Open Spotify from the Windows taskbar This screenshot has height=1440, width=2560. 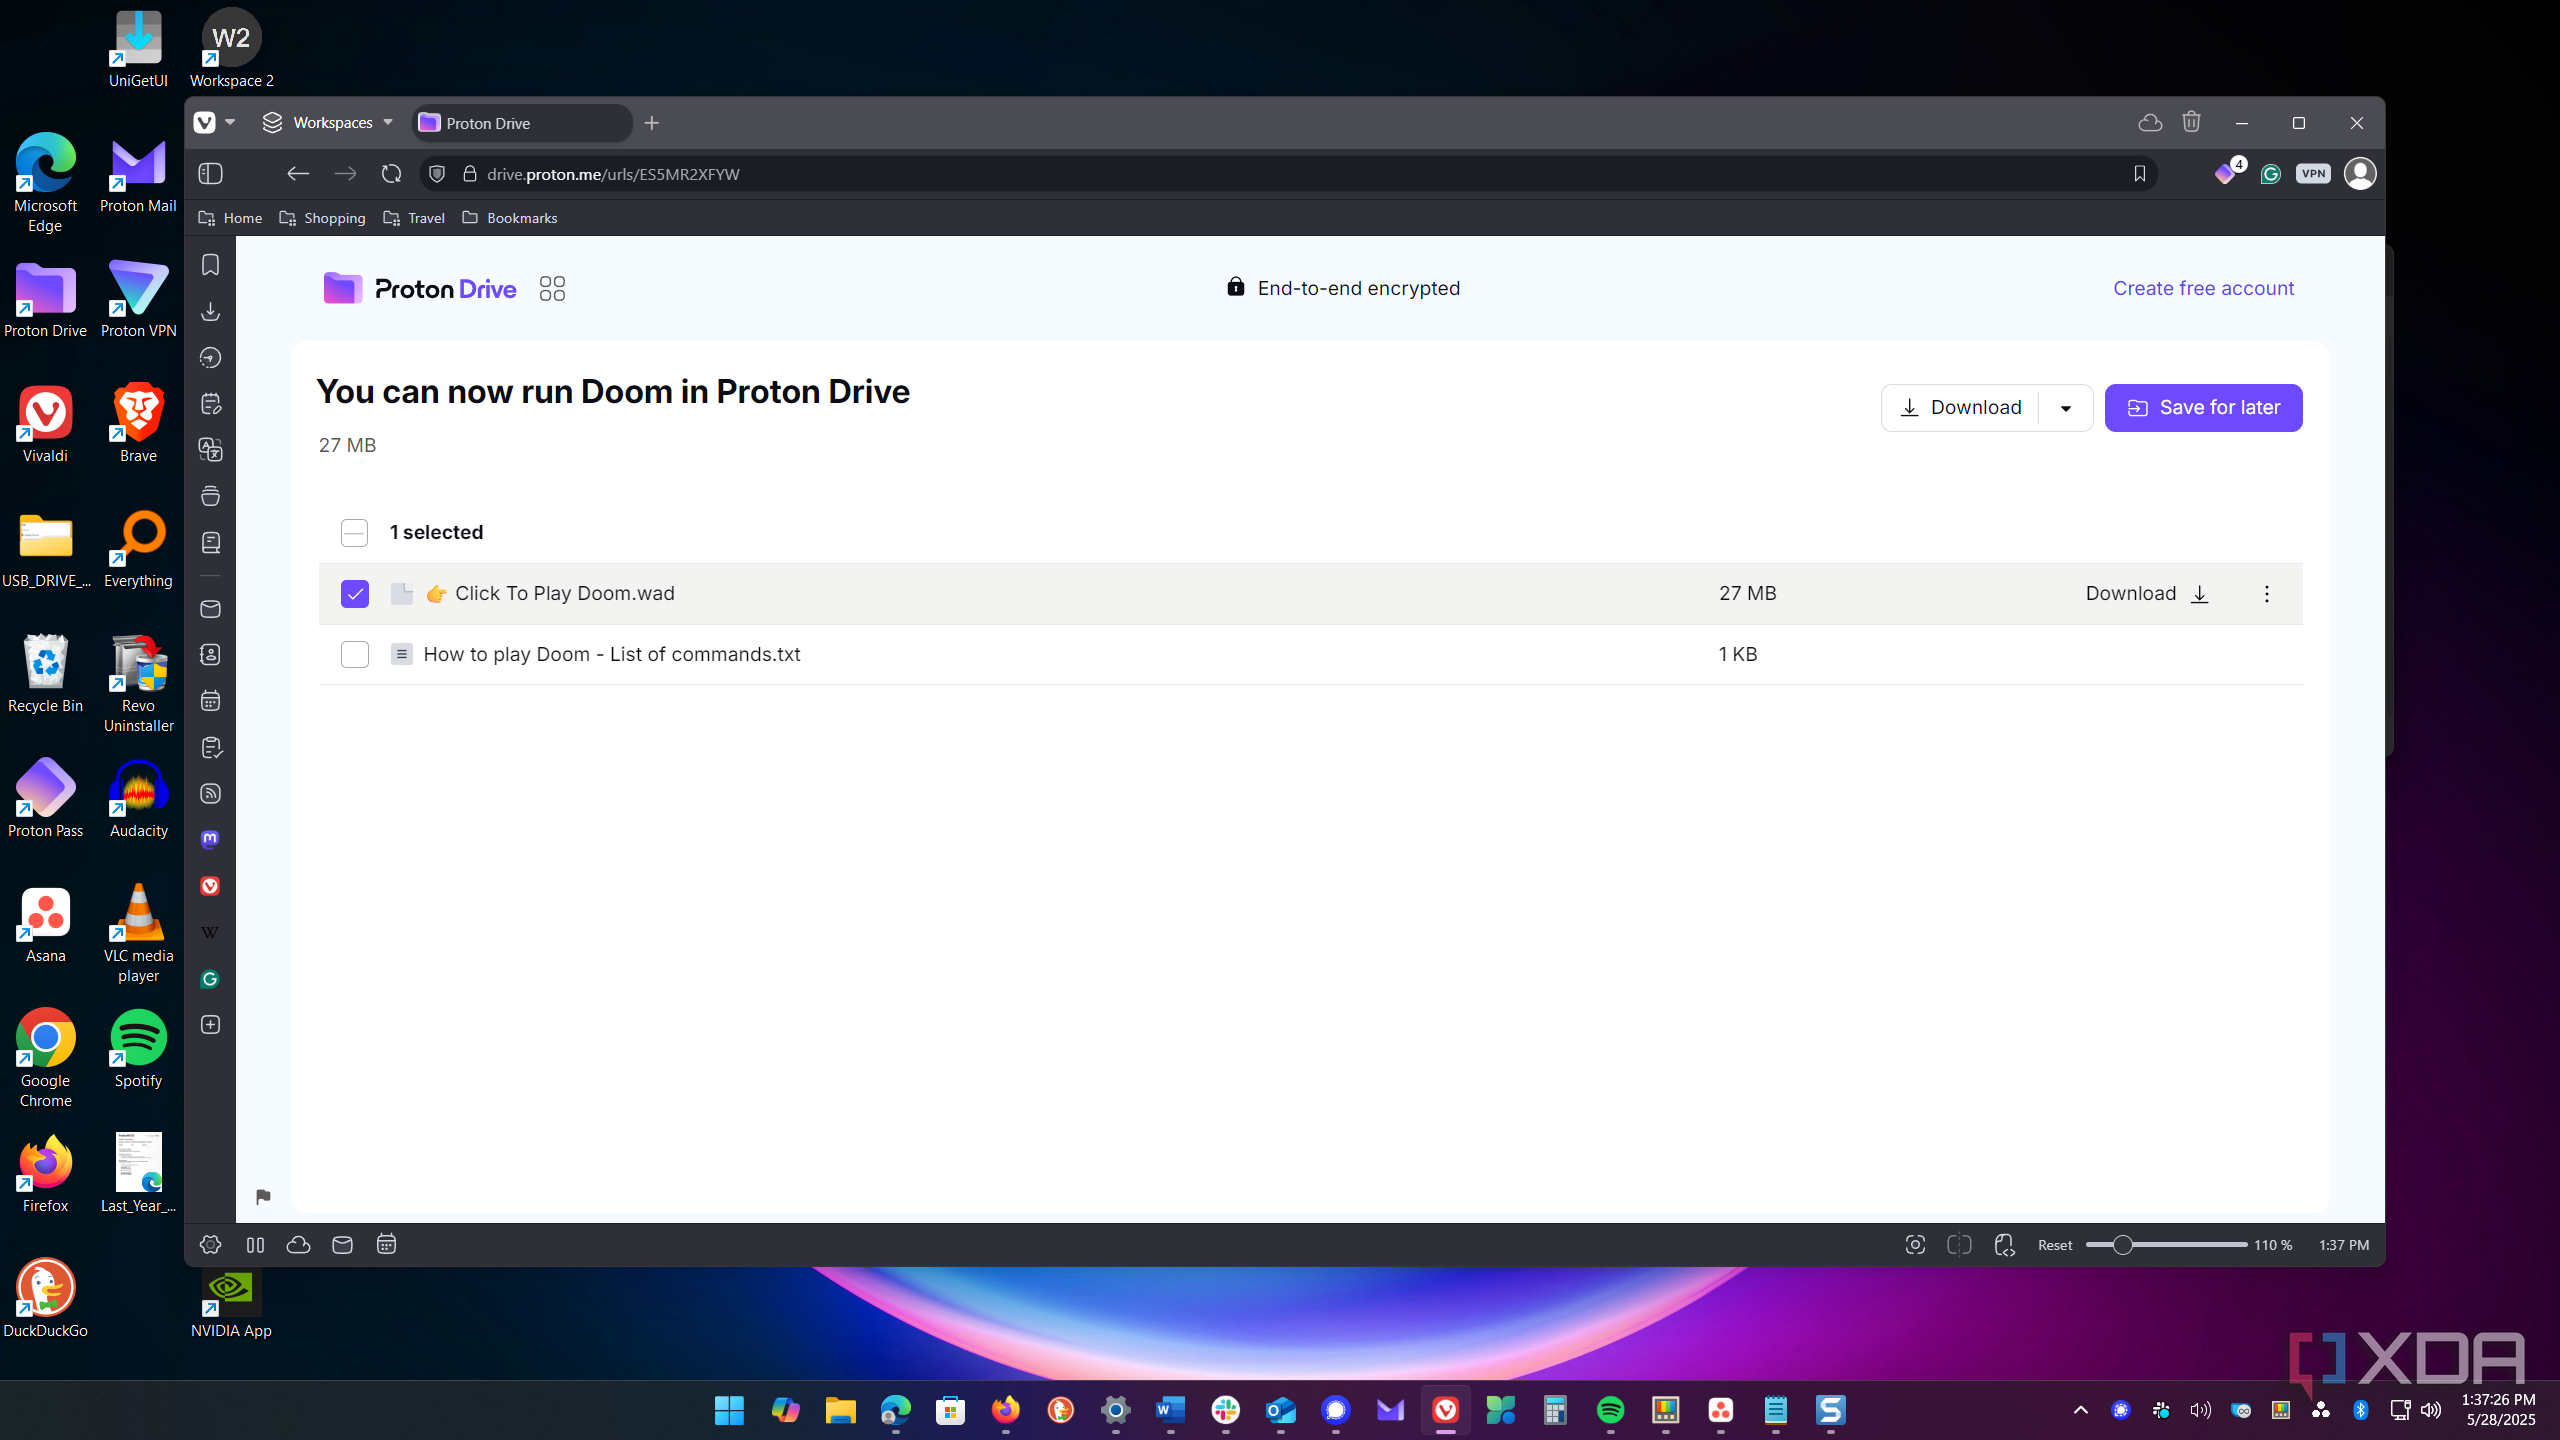click(x=1610, y=1410)
